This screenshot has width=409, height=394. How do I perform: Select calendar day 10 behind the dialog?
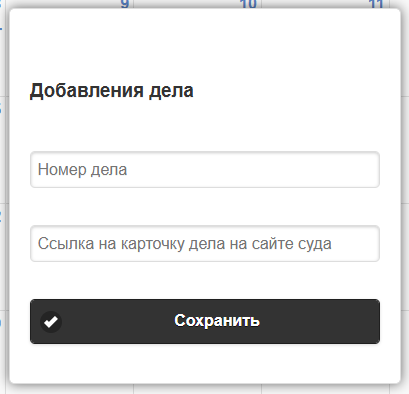pyautogui.click(x=248, y=4)
